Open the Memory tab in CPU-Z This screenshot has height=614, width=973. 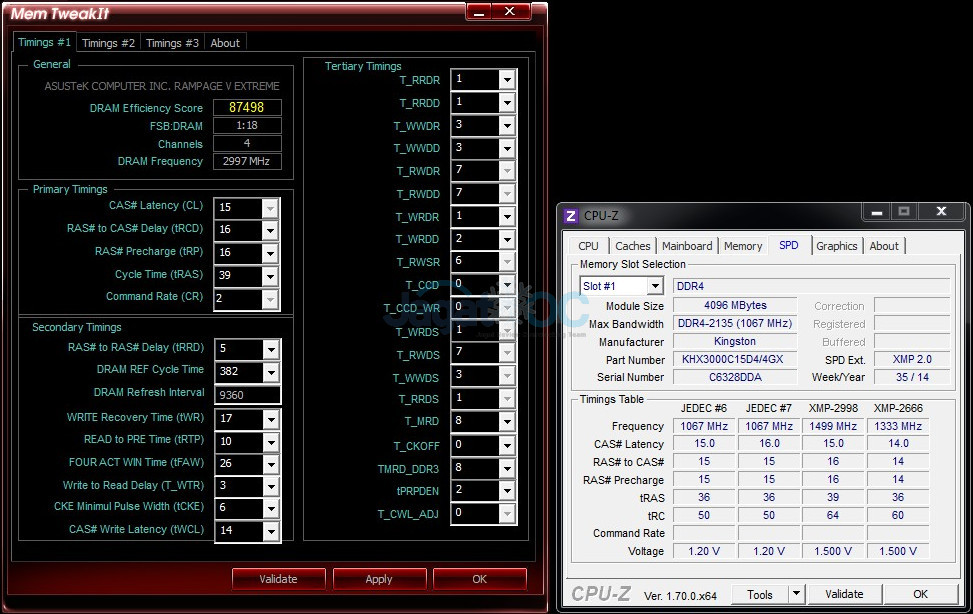(743, 246)
